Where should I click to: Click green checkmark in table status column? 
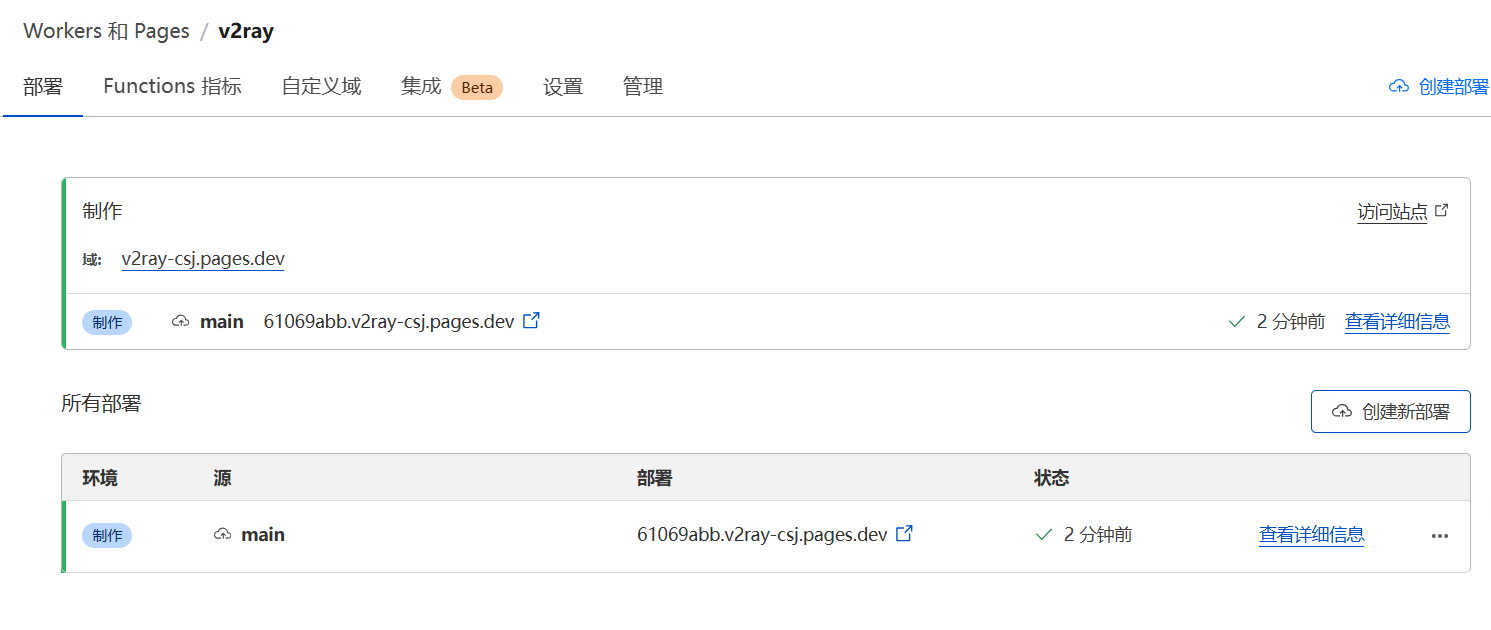1044,535
